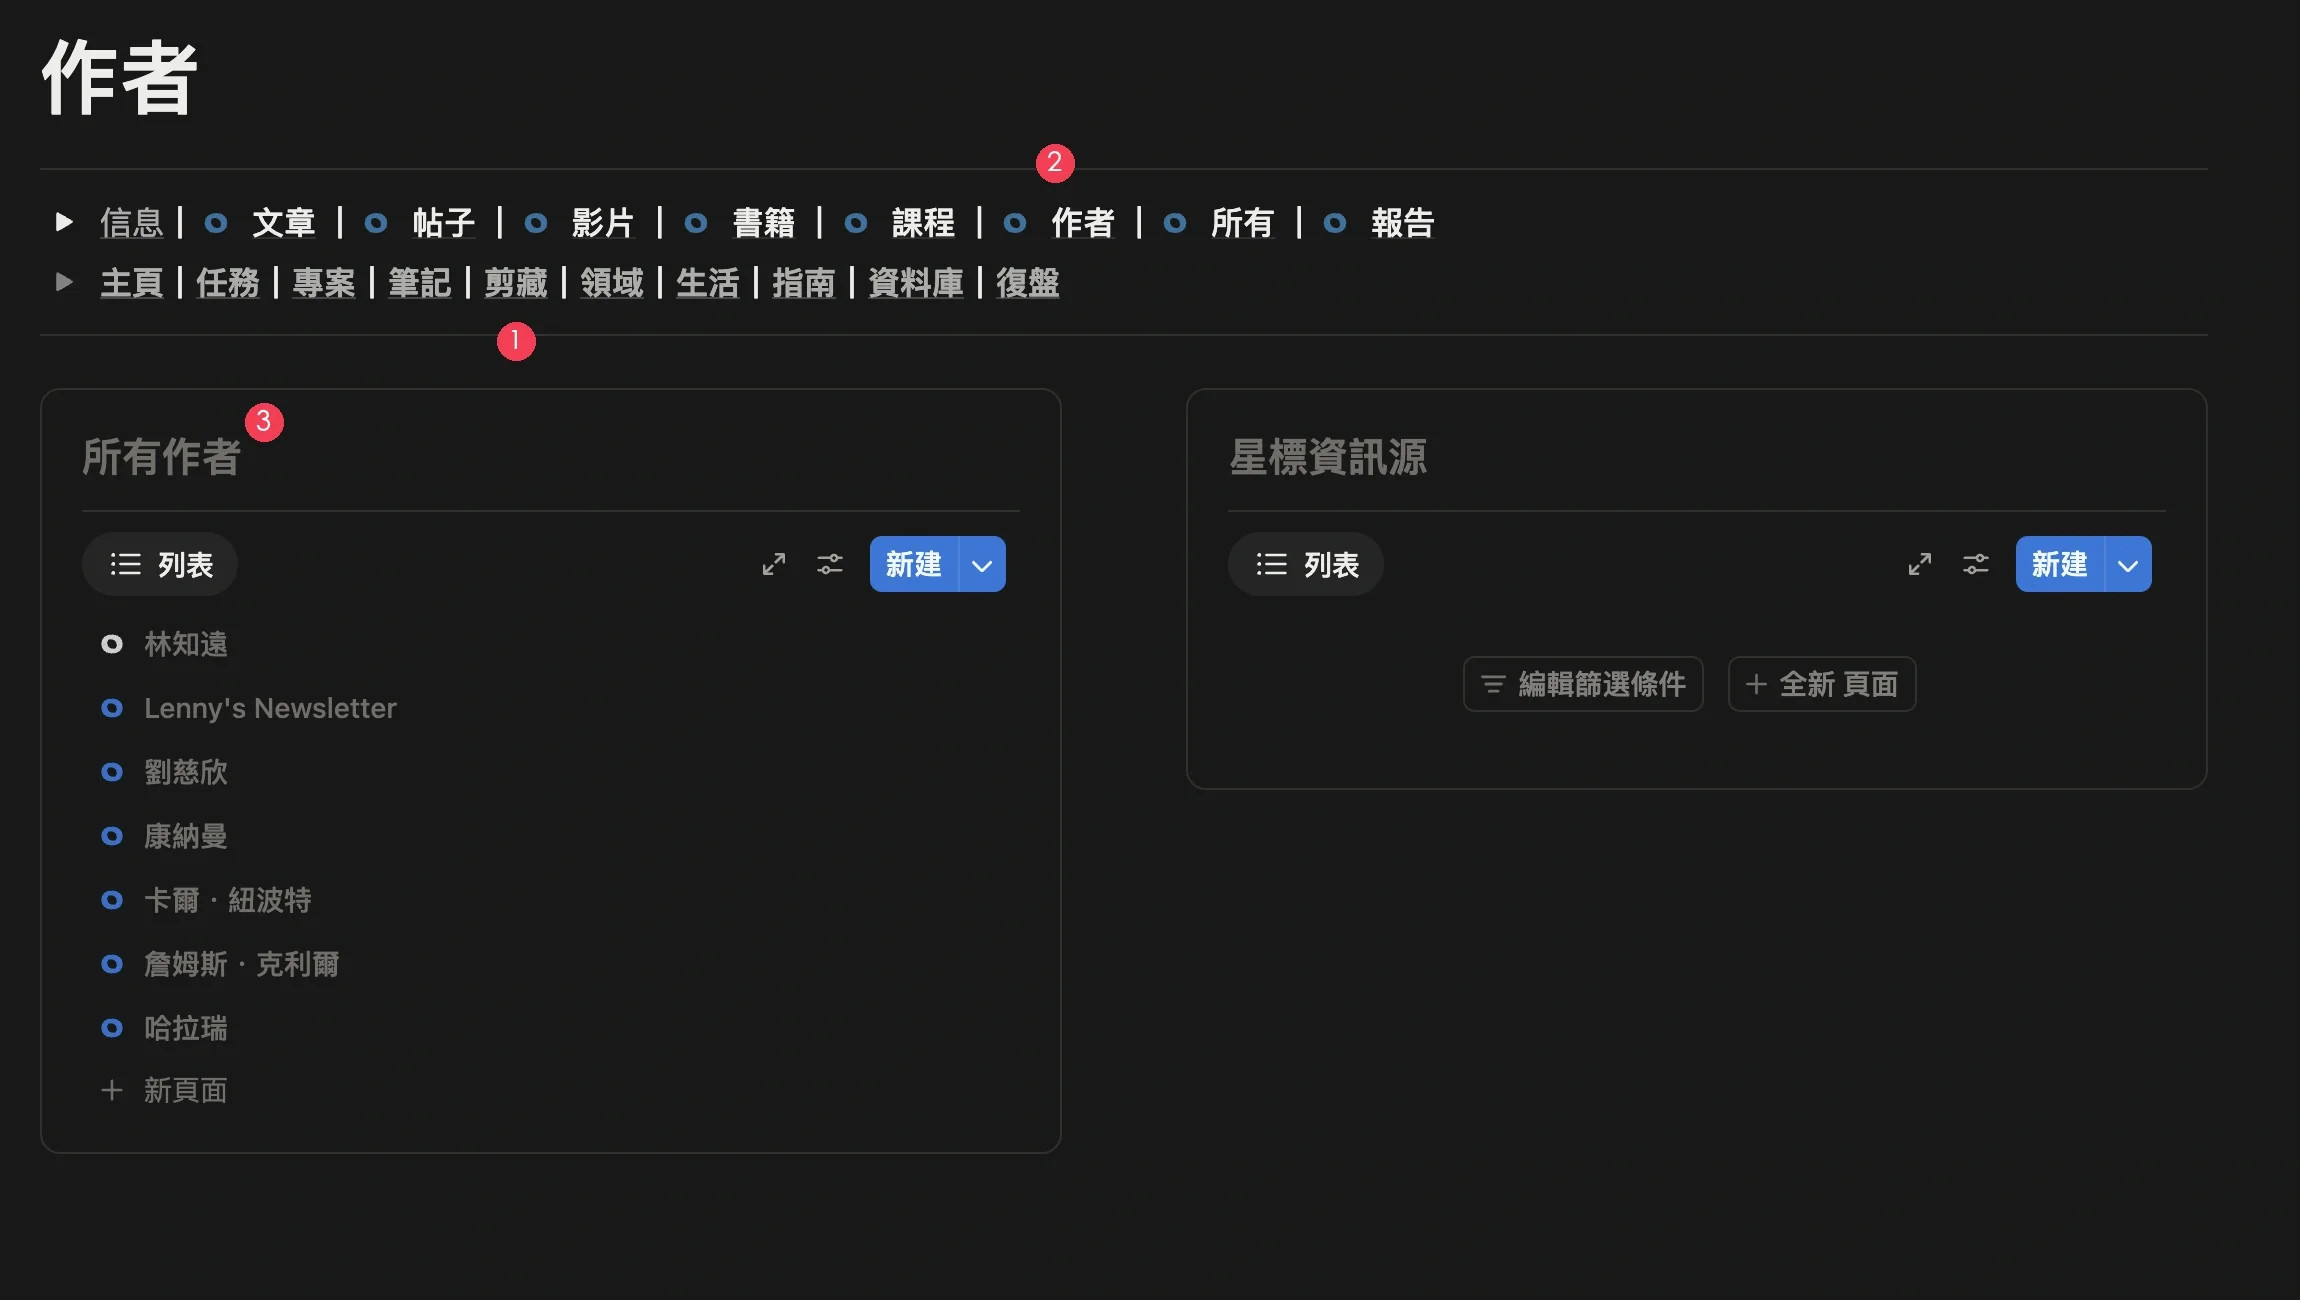Go to 筆記 page link
This screenshot has height=1300, width=2300.
click(420, 283)
